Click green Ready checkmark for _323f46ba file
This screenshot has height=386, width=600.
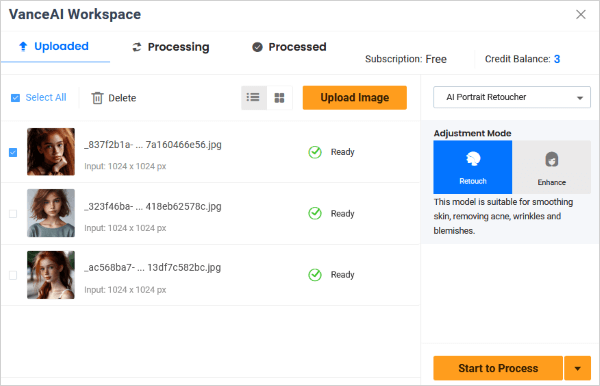tap(315, 213)
